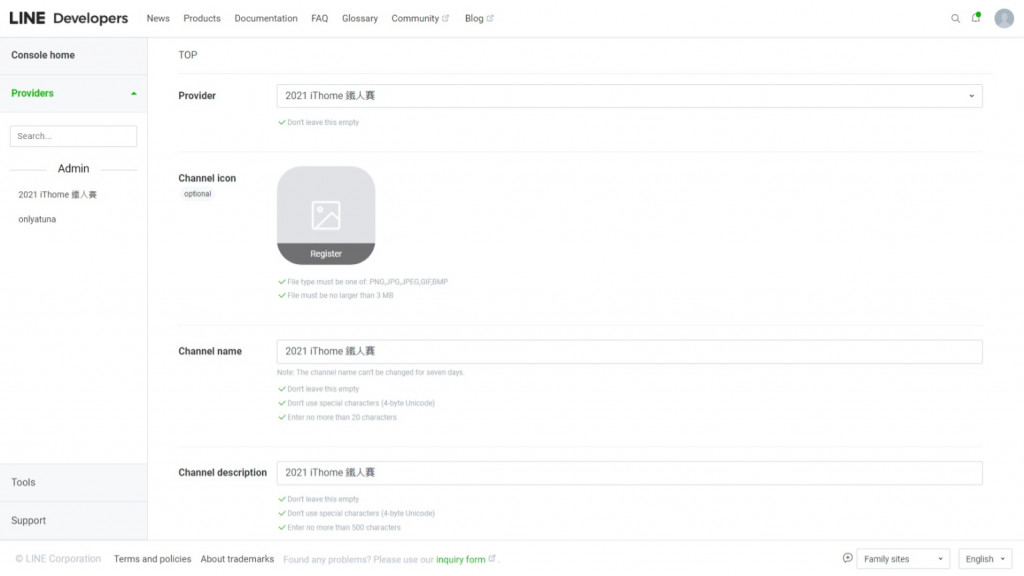
Task: Open the Blog menu item
Action: coord(474,18)
